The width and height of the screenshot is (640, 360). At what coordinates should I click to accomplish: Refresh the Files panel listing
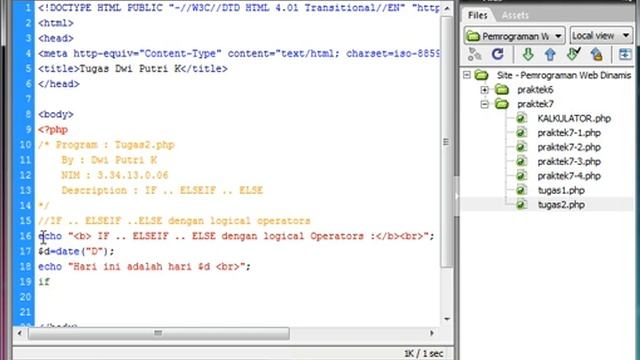pyautogui.click(x=497, y=54)
